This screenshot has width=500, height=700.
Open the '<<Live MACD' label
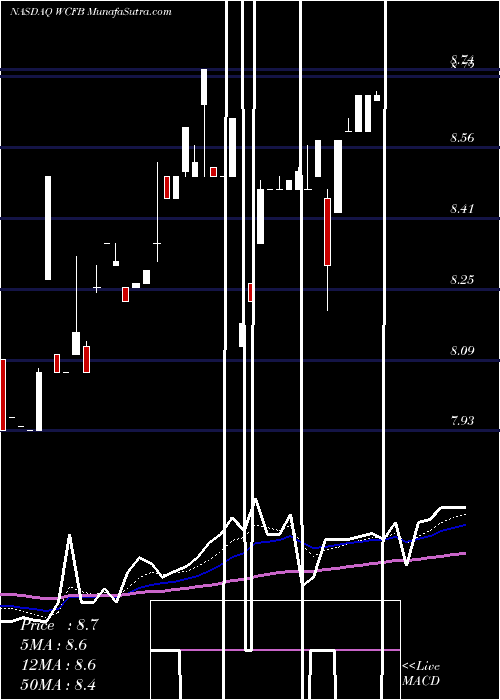click(421, 673)
